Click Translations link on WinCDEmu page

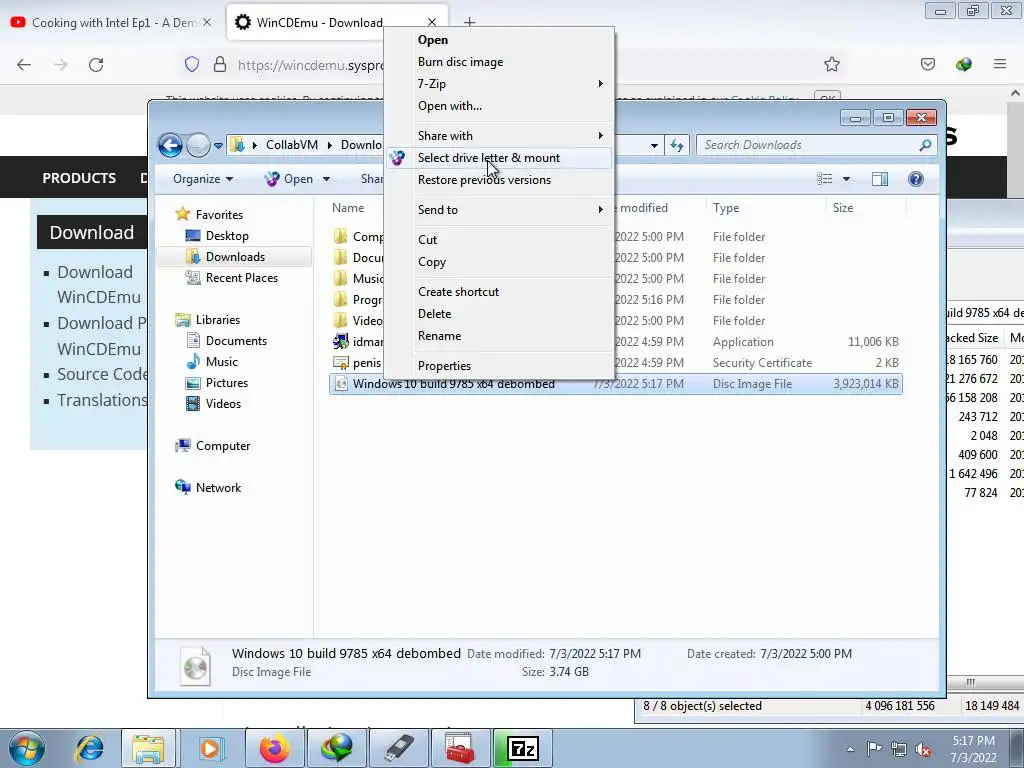[103, 400]
